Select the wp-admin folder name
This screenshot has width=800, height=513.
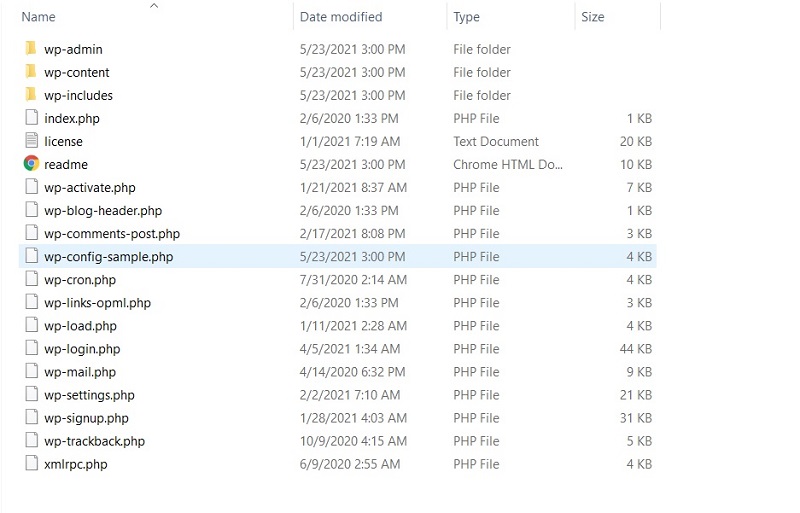click(x=73, y=50)
